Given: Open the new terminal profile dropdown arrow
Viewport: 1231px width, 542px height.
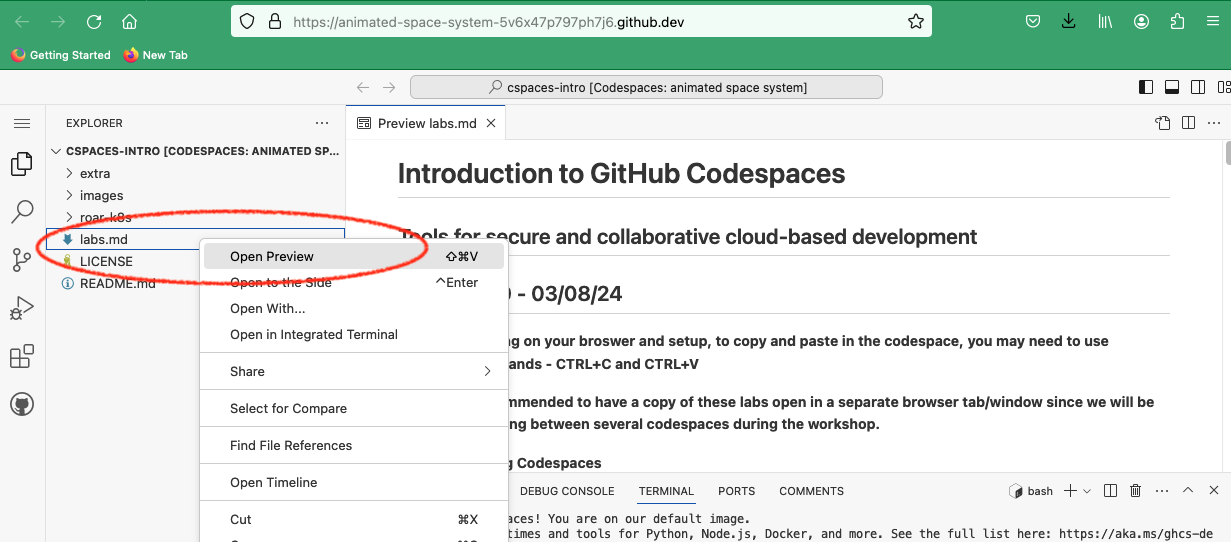Looking at the screenshot, I should pos(1086,491).
